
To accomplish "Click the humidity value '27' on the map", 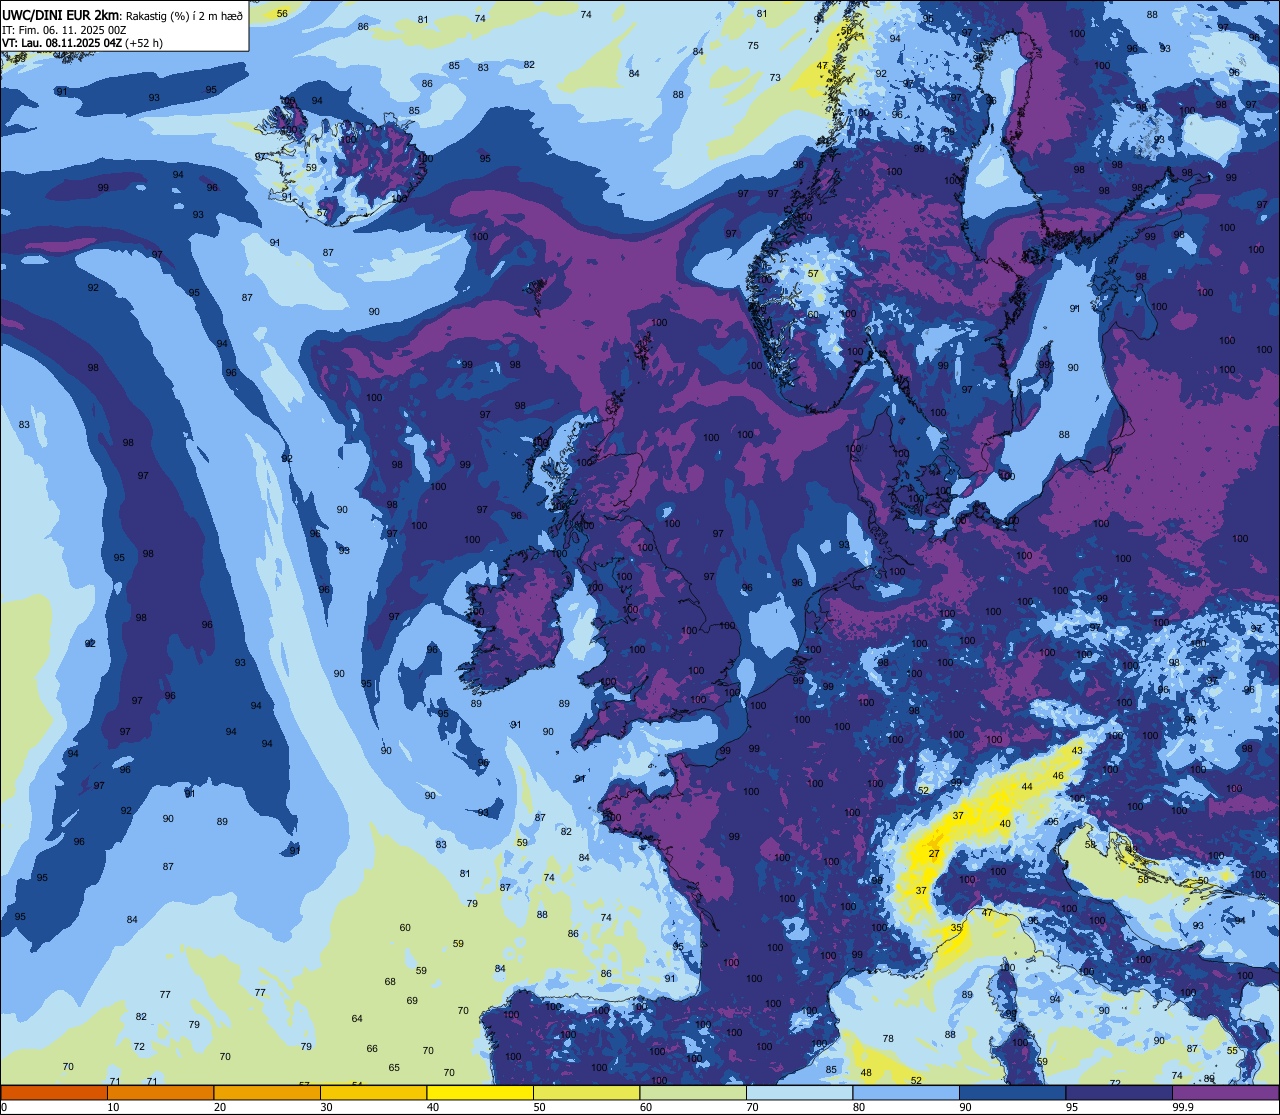I will [x=934, y=854].
